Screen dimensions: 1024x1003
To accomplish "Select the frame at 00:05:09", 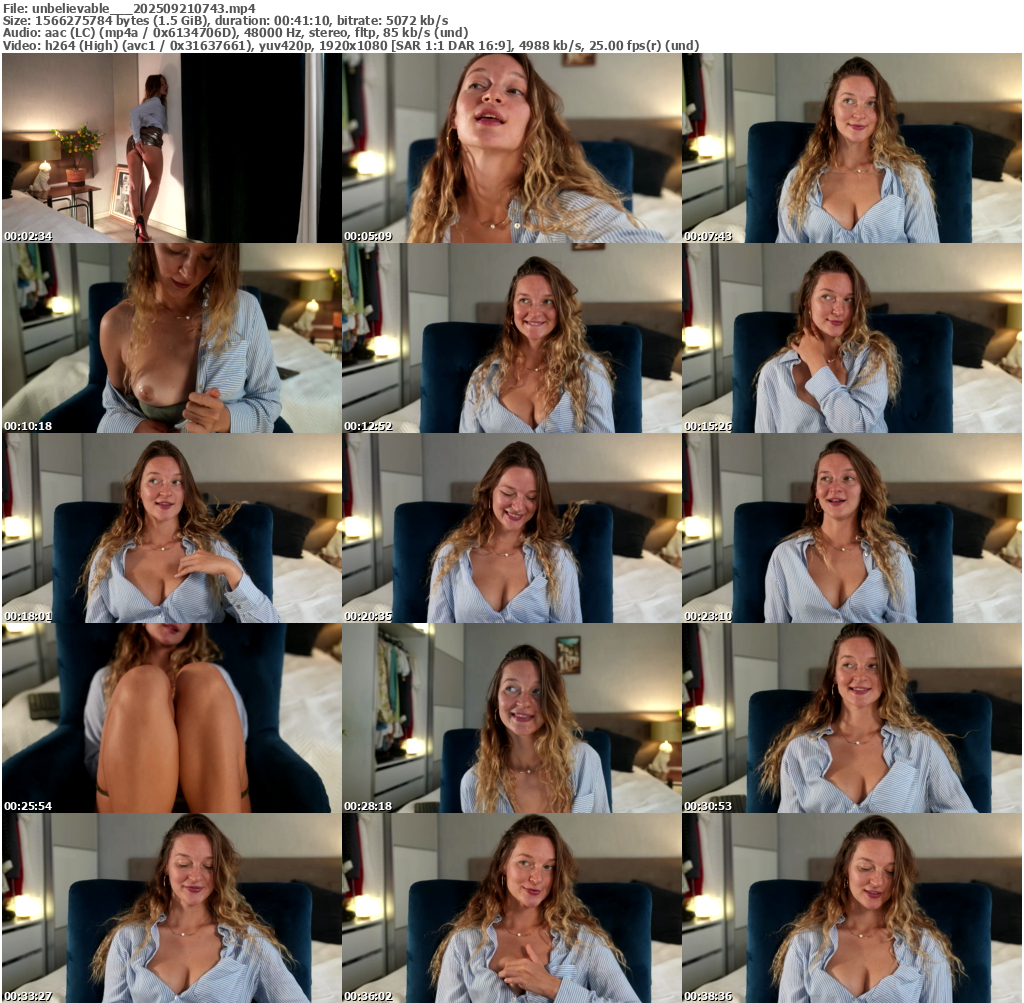I will click(512, 148).
